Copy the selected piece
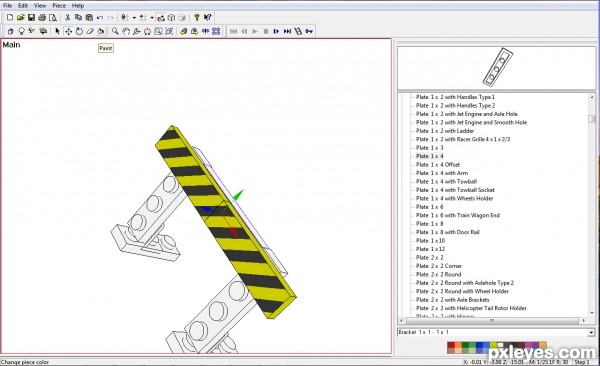This screenshot has height=366, width=600. (78, 18)
